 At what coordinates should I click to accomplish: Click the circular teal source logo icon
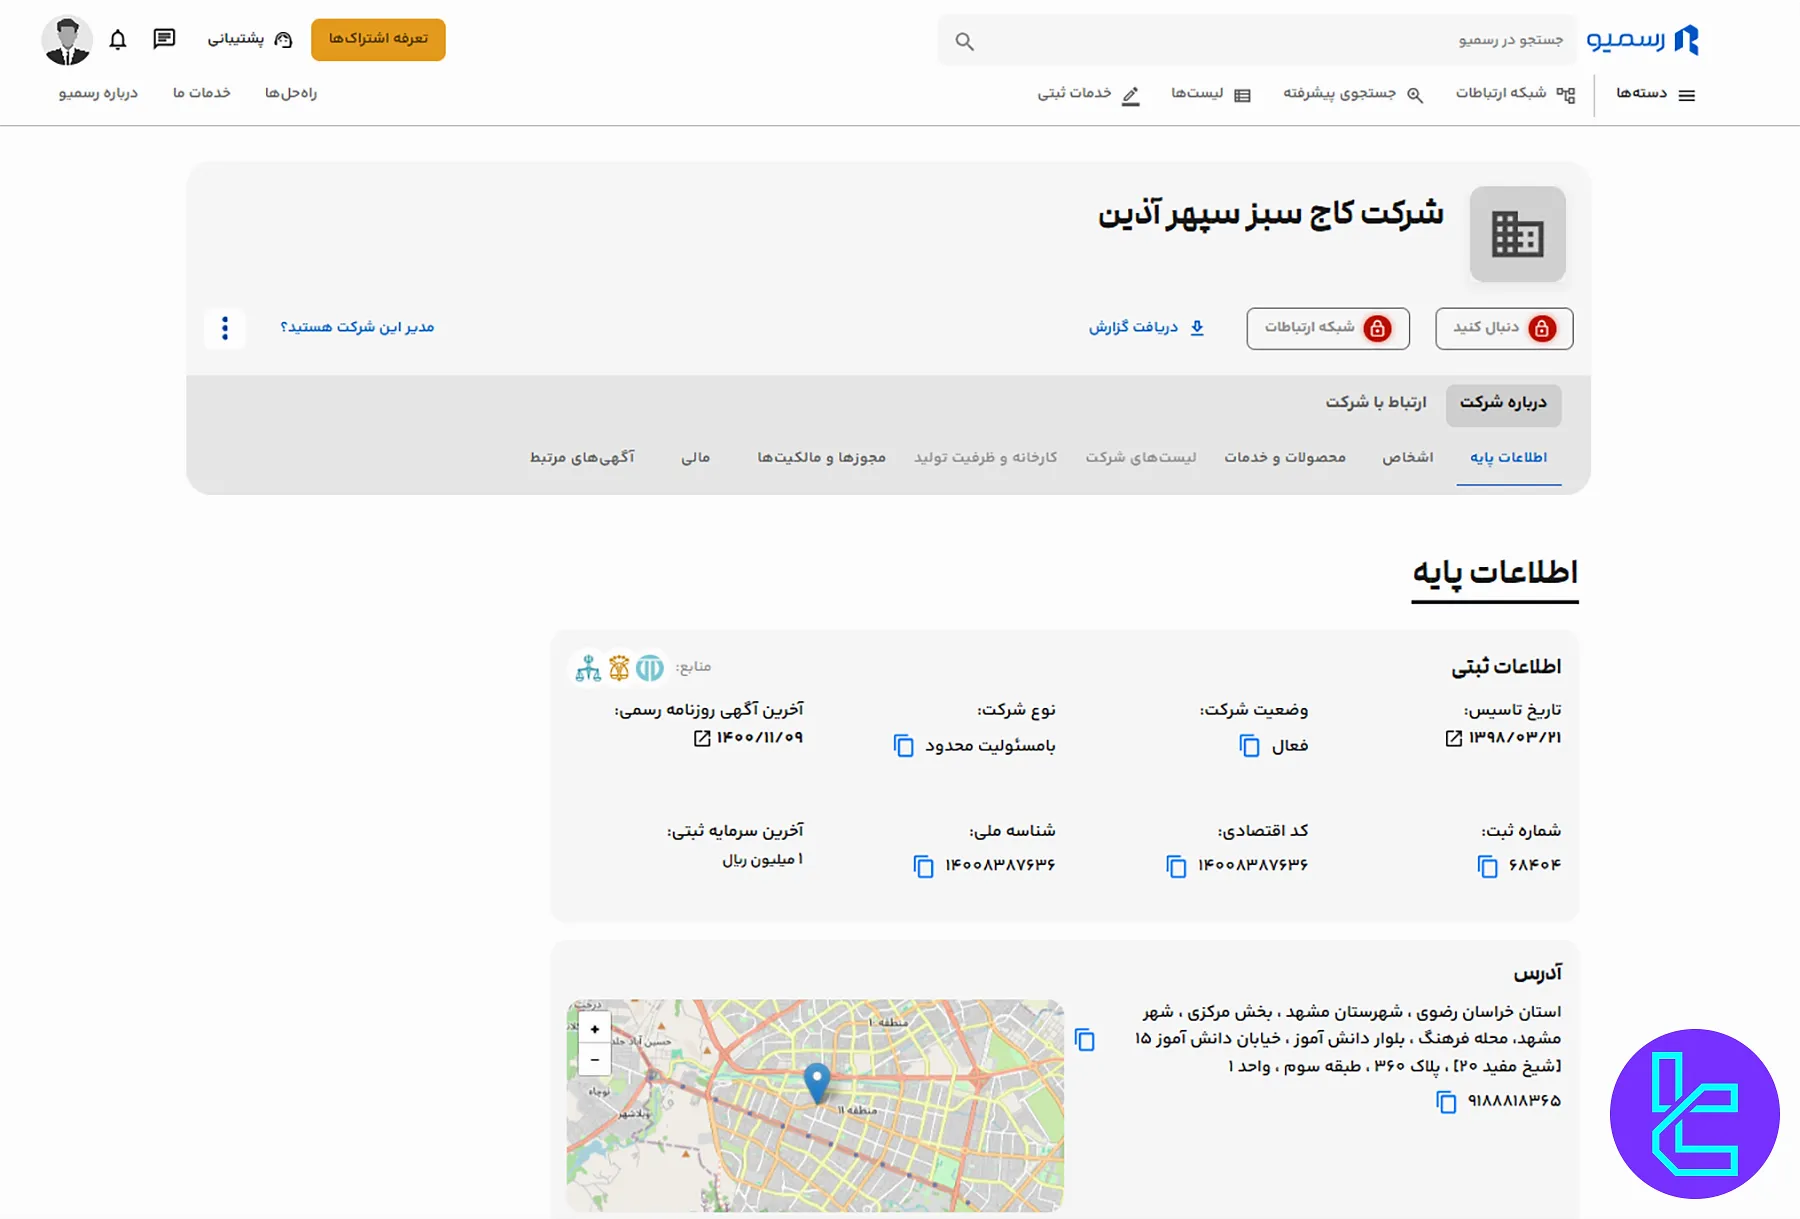click(651, 668)
